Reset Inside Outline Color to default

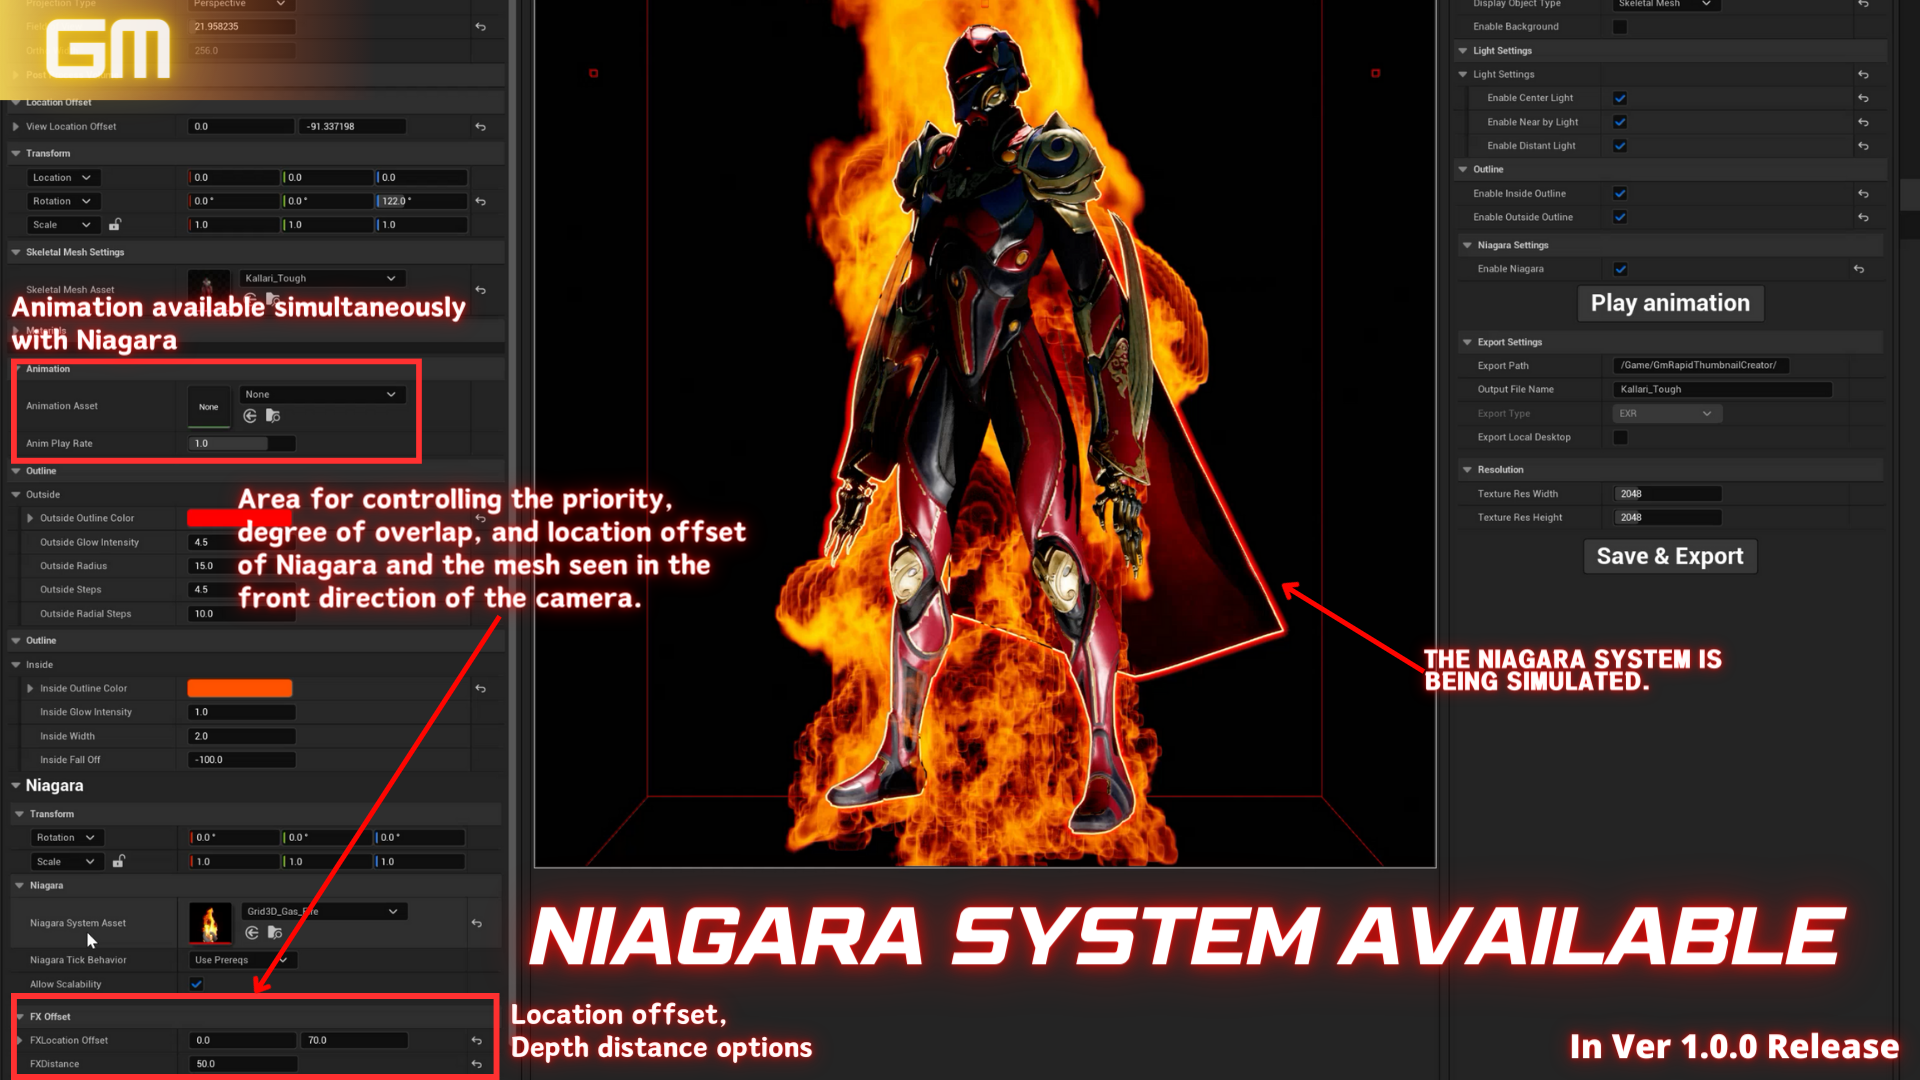point(480,688)
